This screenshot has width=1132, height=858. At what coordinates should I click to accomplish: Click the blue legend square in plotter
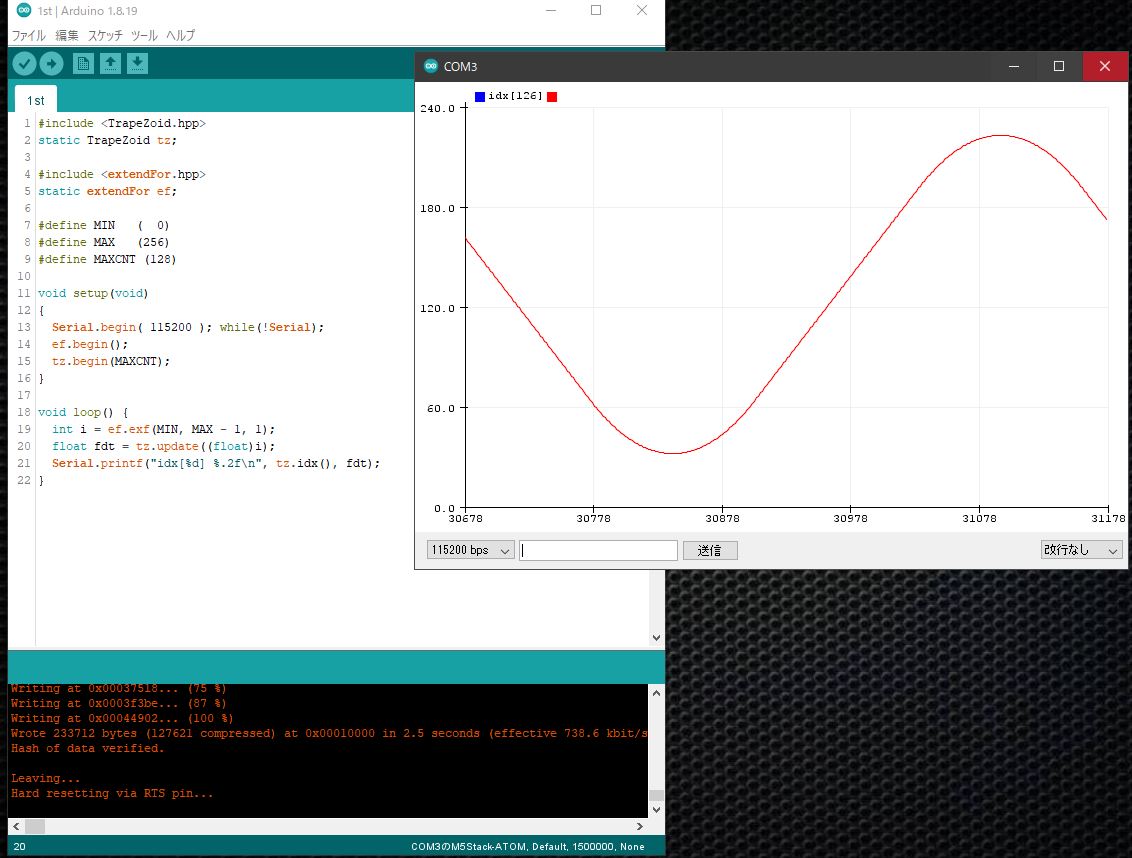point(480,96)
